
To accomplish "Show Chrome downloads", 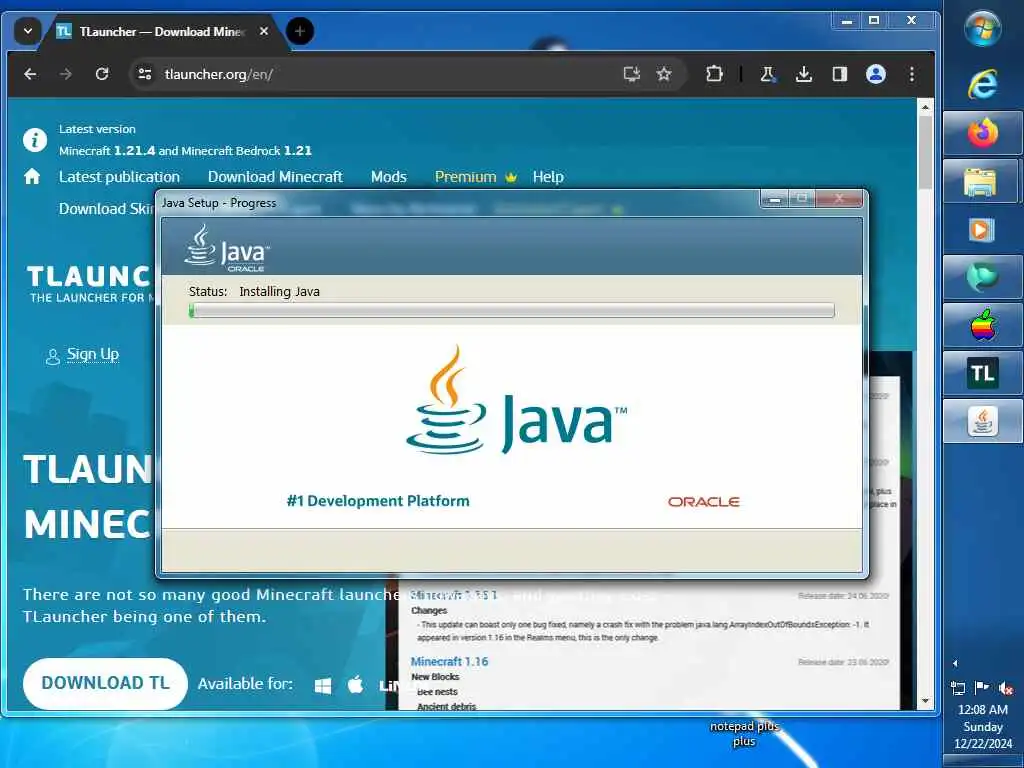I will tap(804, 74).
